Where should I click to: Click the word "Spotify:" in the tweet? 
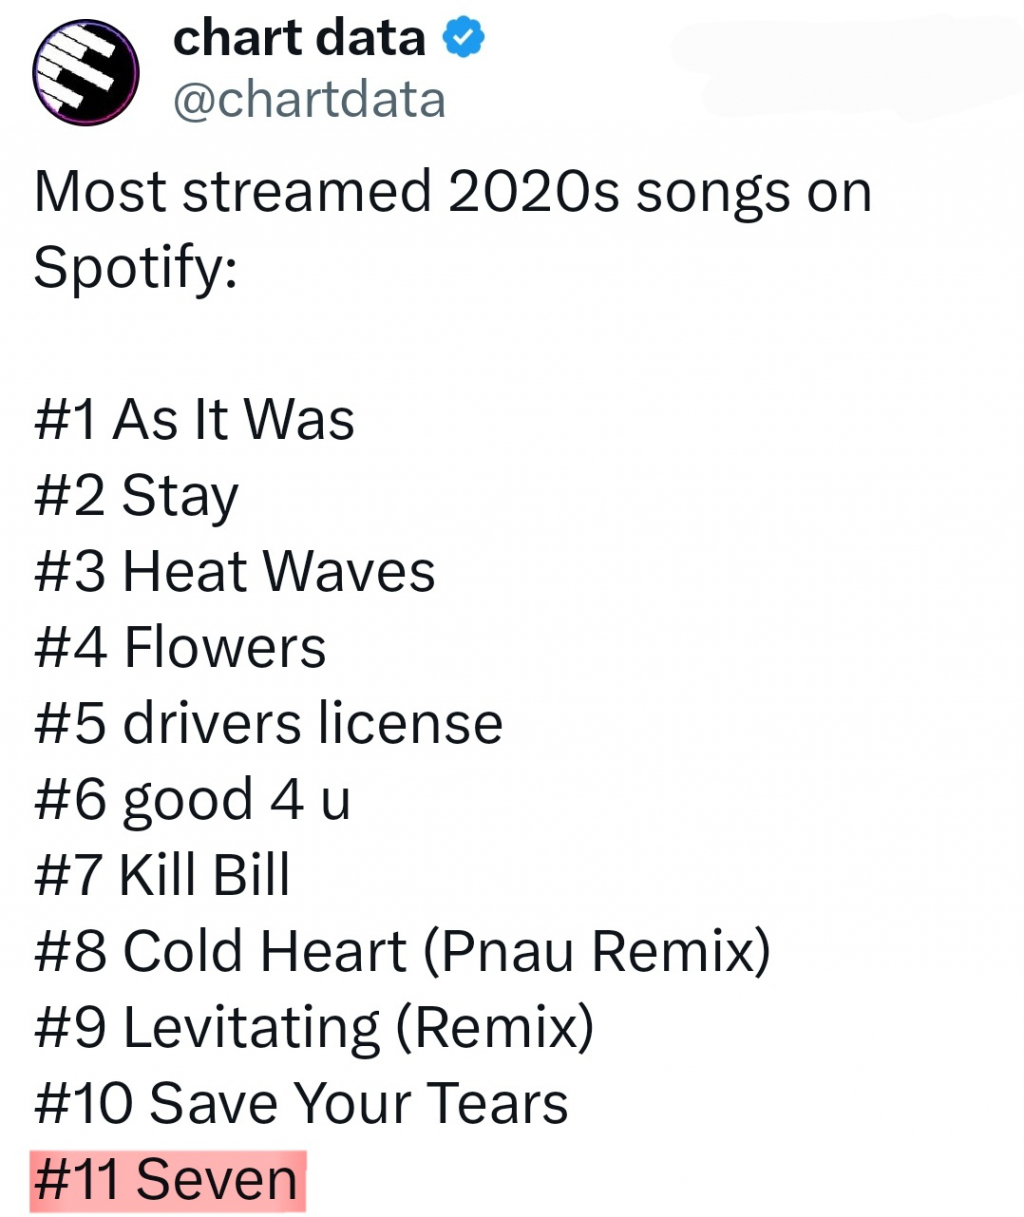(x=136, y=267)
